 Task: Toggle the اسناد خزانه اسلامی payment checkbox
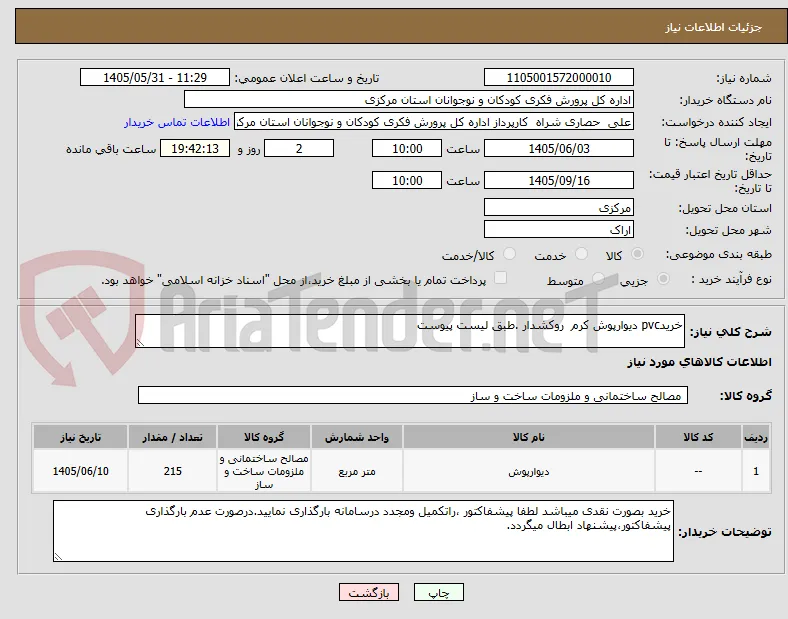coord(501,278)
